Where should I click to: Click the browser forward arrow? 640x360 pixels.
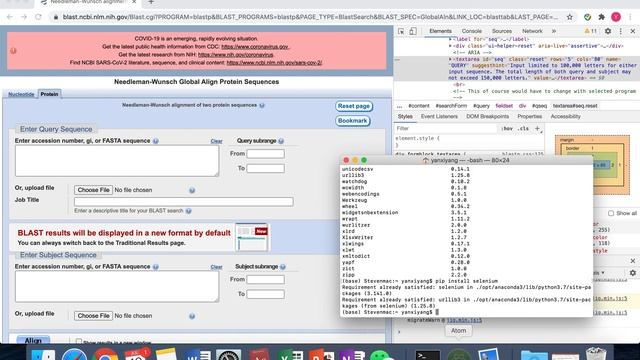click(x=24, y=17)
